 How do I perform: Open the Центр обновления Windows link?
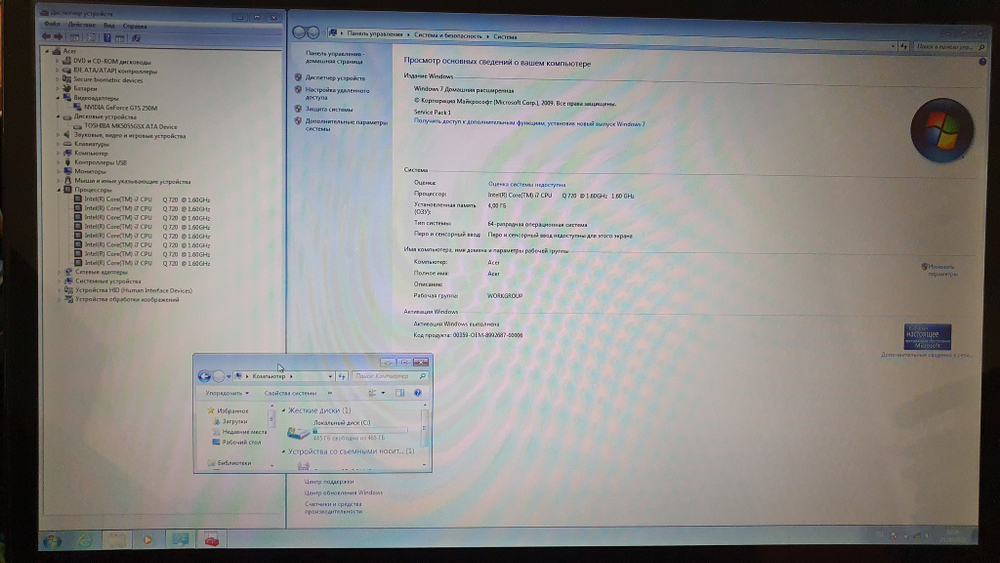pyautogui.click(x=343, y=492)
